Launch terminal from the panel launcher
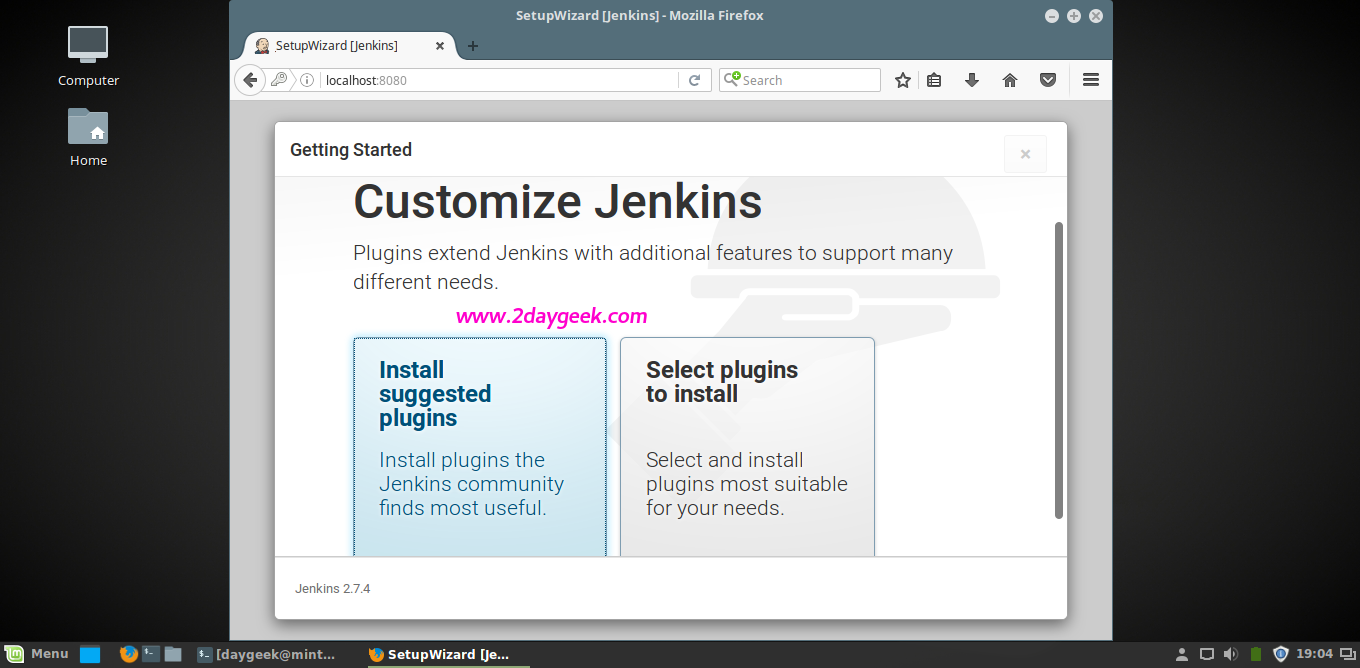Image resolution: width=1360 pixels, height=668 pixels. pyautogui.click(x=151, y=654)
